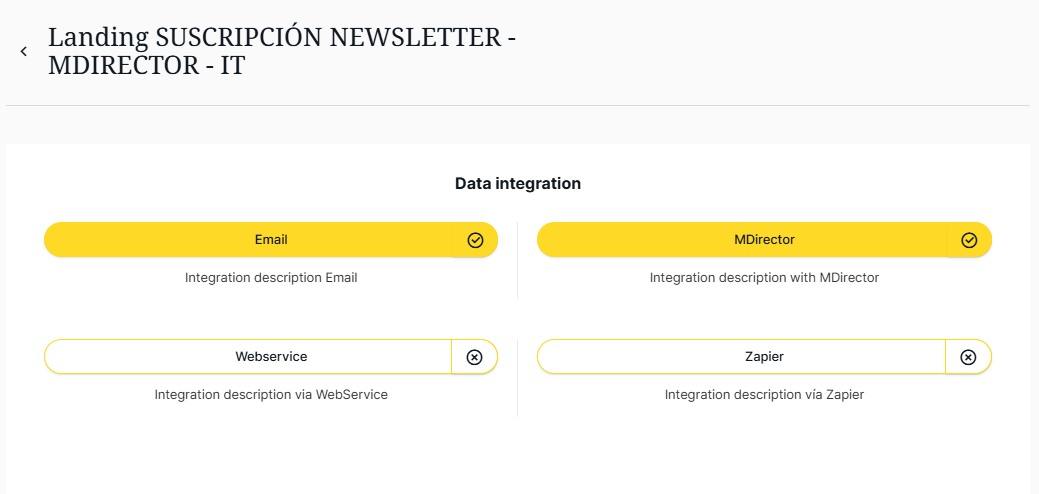
Task: Click the 'Data integration' section heading
Action: coord(518,184)
